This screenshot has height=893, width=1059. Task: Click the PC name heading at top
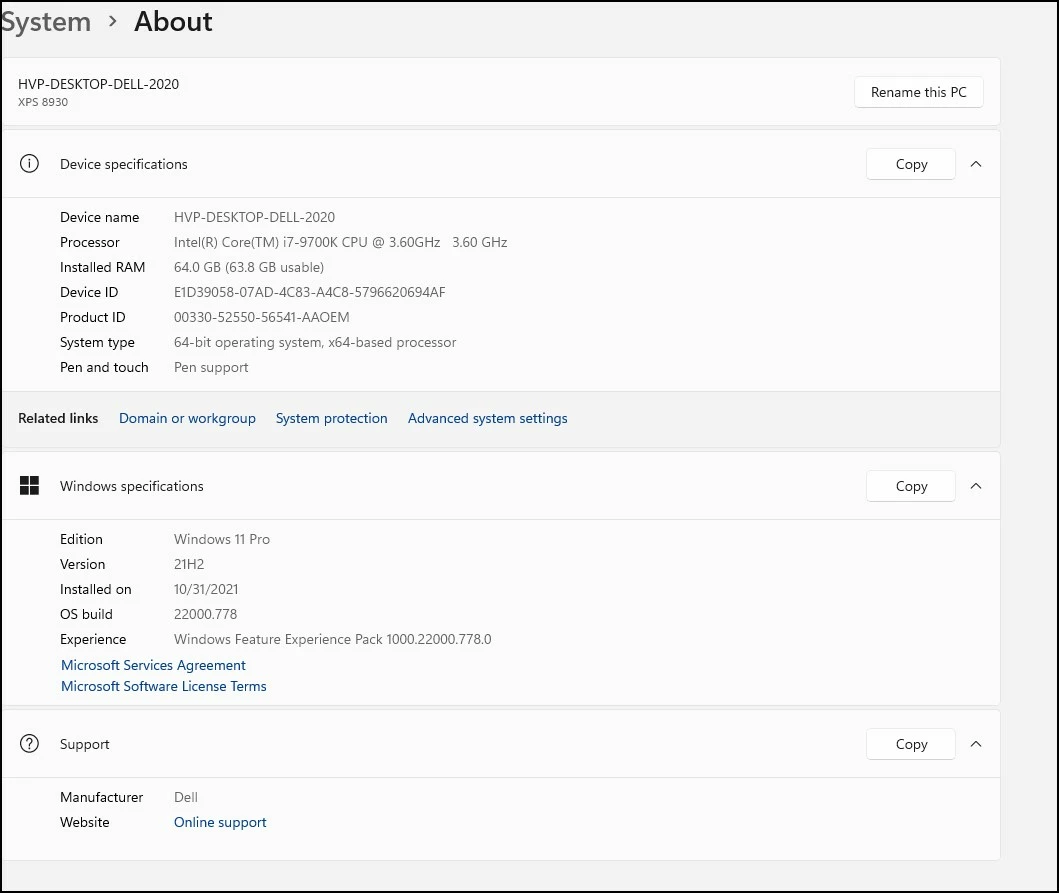[99, 84]
